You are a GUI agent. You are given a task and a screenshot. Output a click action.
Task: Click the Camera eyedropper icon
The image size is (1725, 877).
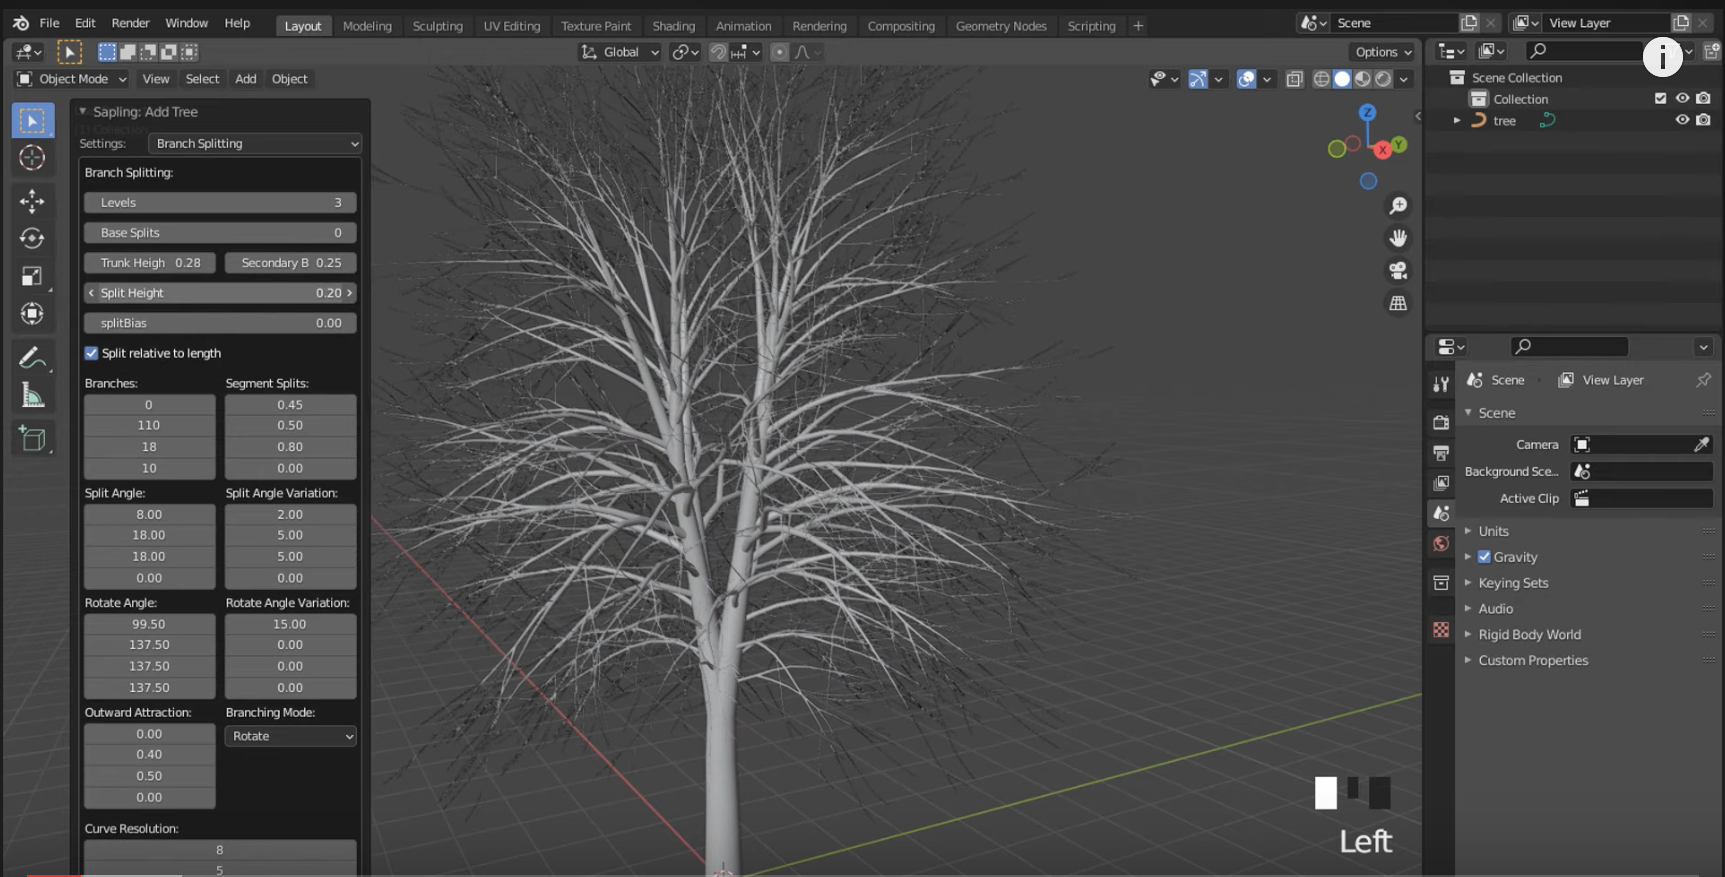[x=1701, y=444]
